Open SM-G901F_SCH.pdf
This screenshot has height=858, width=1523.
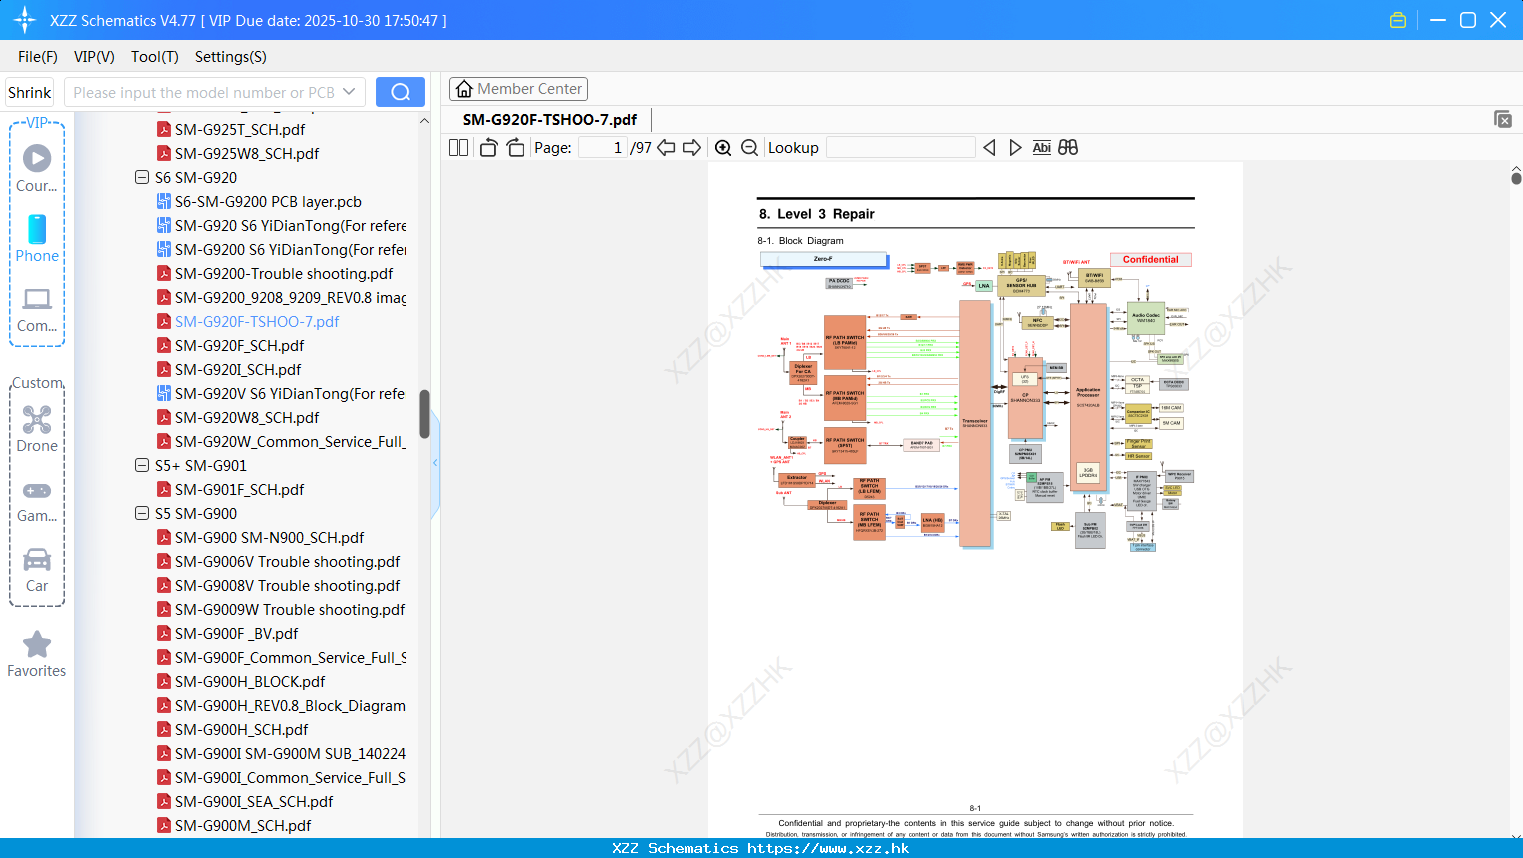239,489
